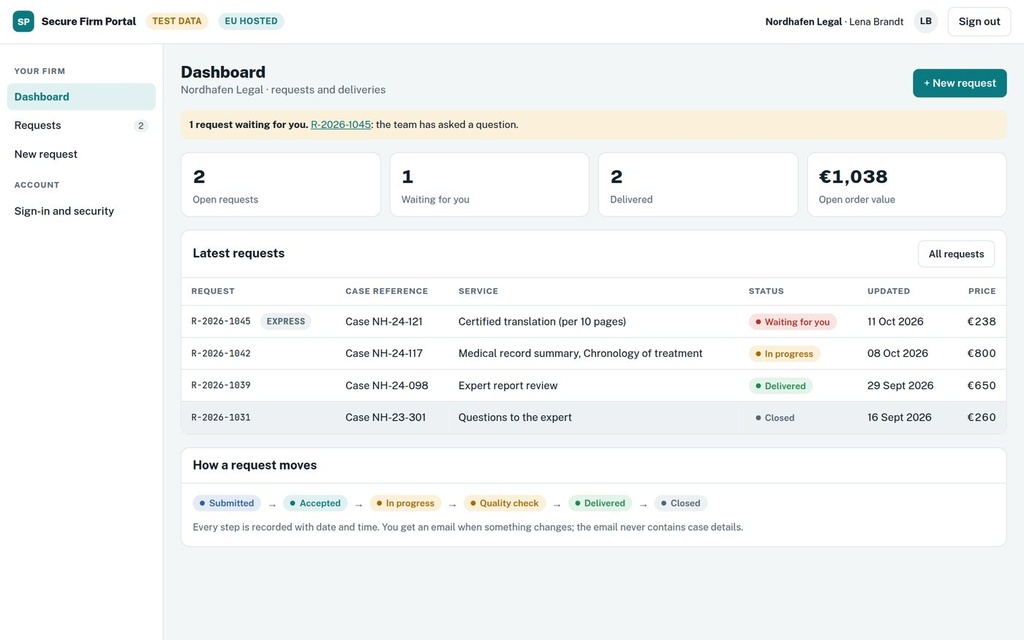Click the Submitted step pill

pyautogui.click(x=227, y=504)
